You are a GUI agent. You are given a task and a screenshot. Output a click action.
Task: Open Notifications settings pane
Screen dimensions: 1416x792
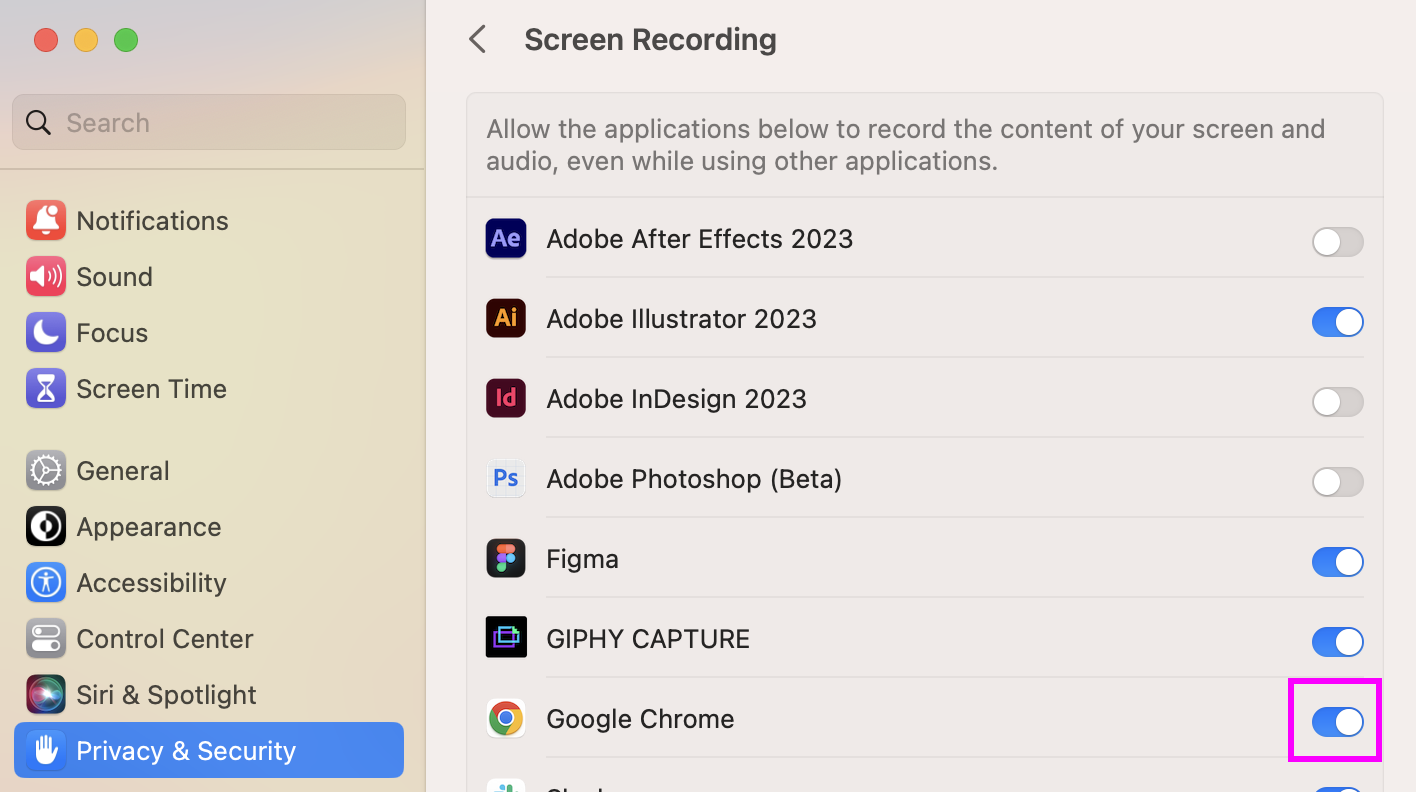(x=209, y=221)
